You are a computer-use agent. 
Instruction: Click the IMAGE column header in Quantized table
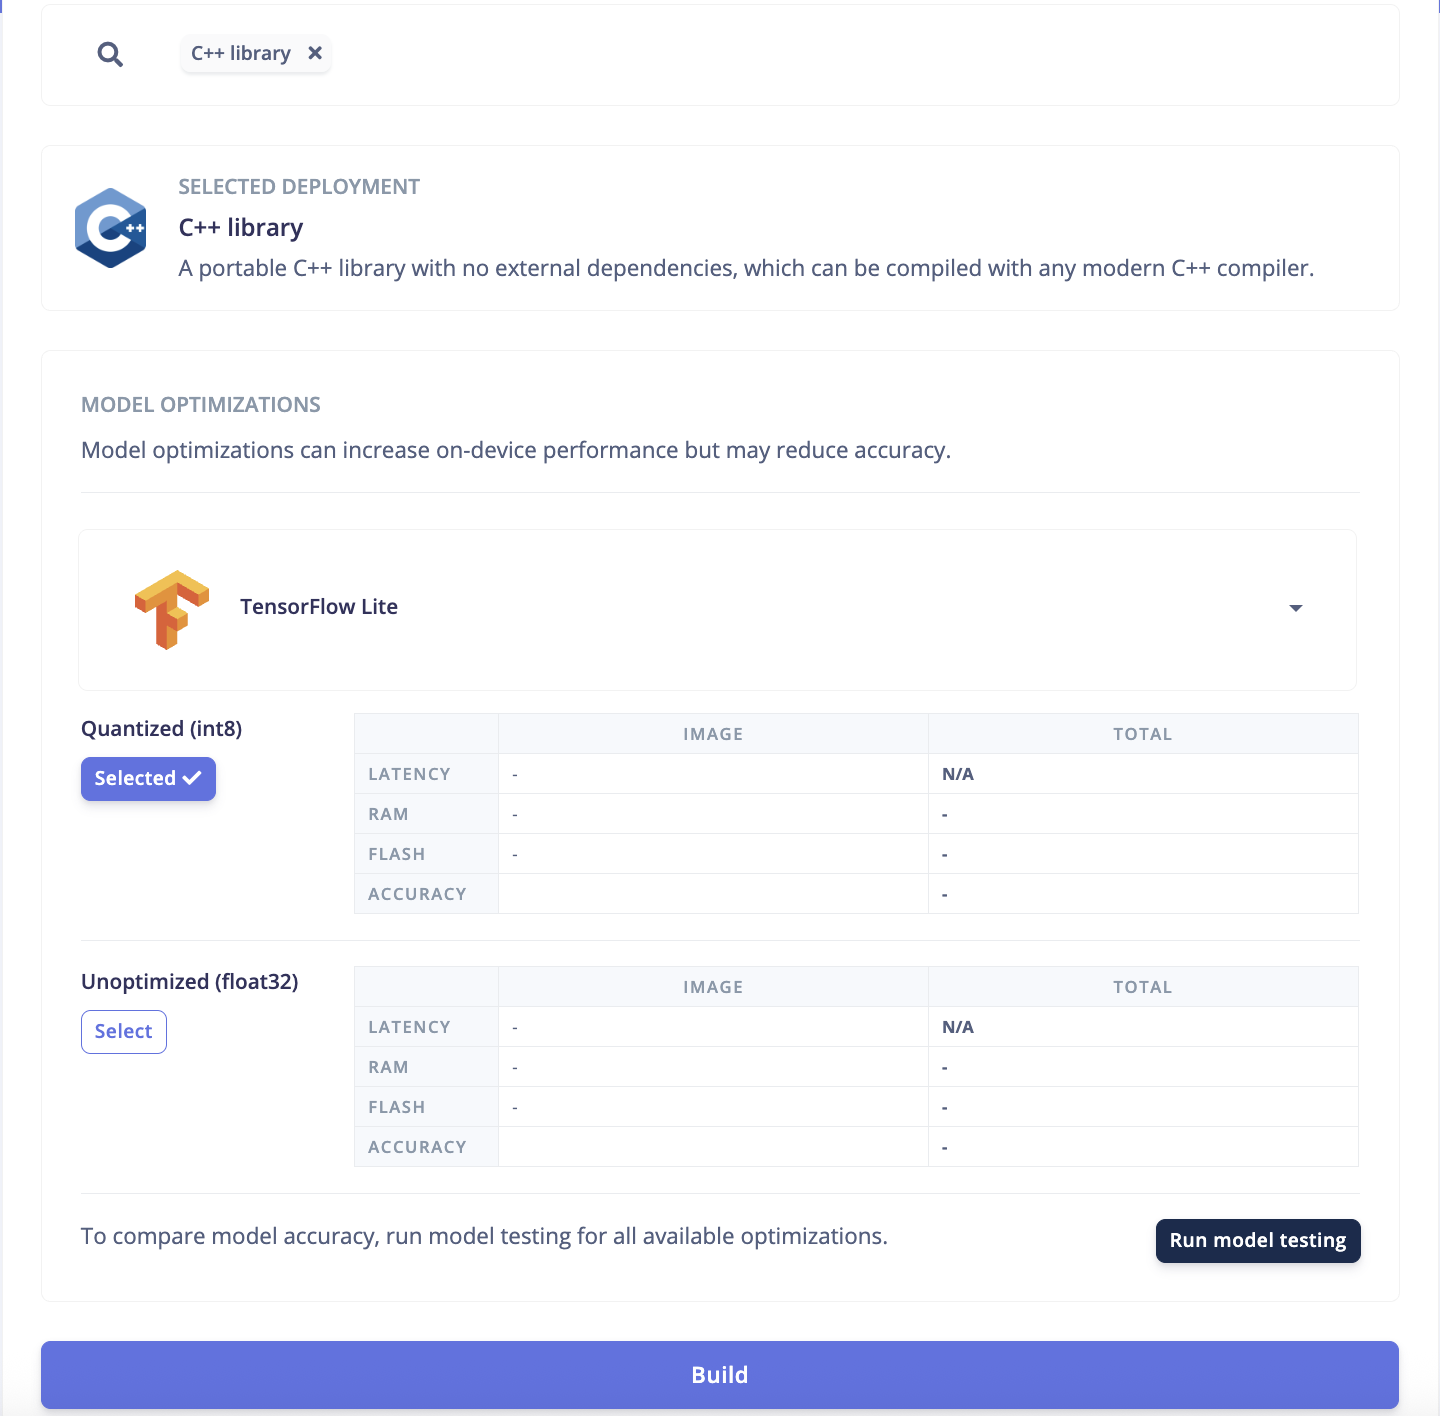713,733
